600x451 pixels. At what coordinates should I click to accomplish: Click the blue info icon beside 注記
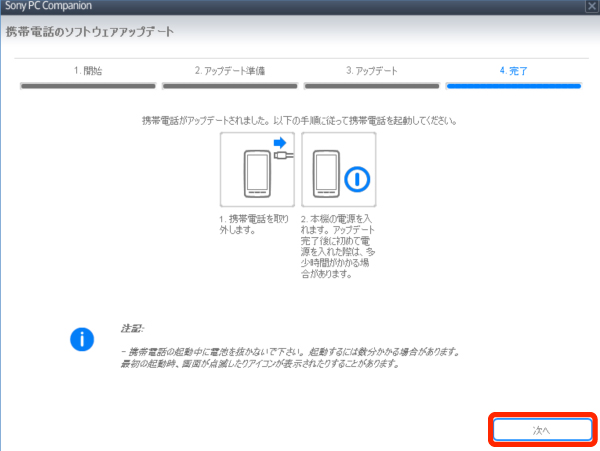pyautogui.click(x=81, y=339)
